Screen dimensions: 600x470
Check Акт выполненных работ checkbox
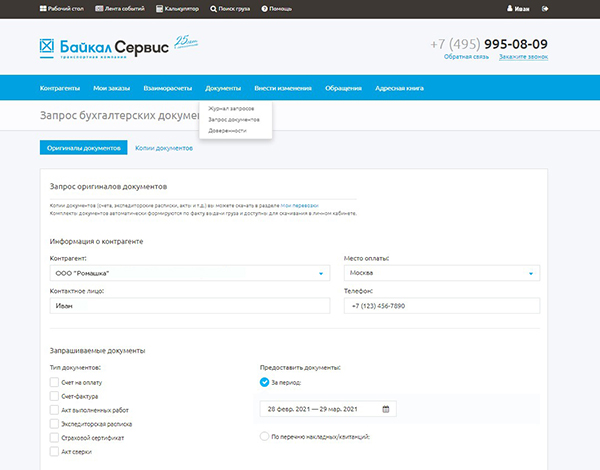pyautogui.click(x=54, y=410)
